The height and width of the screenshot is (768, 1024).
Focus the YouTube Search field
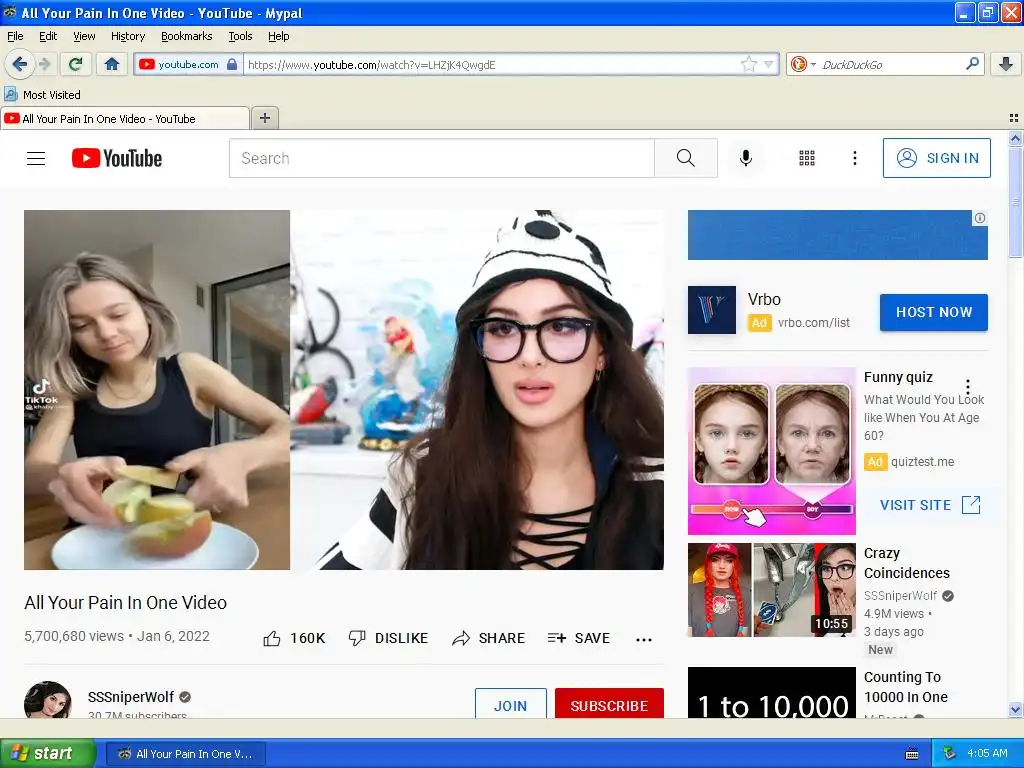pyautogui.click(x=441, y=158)
